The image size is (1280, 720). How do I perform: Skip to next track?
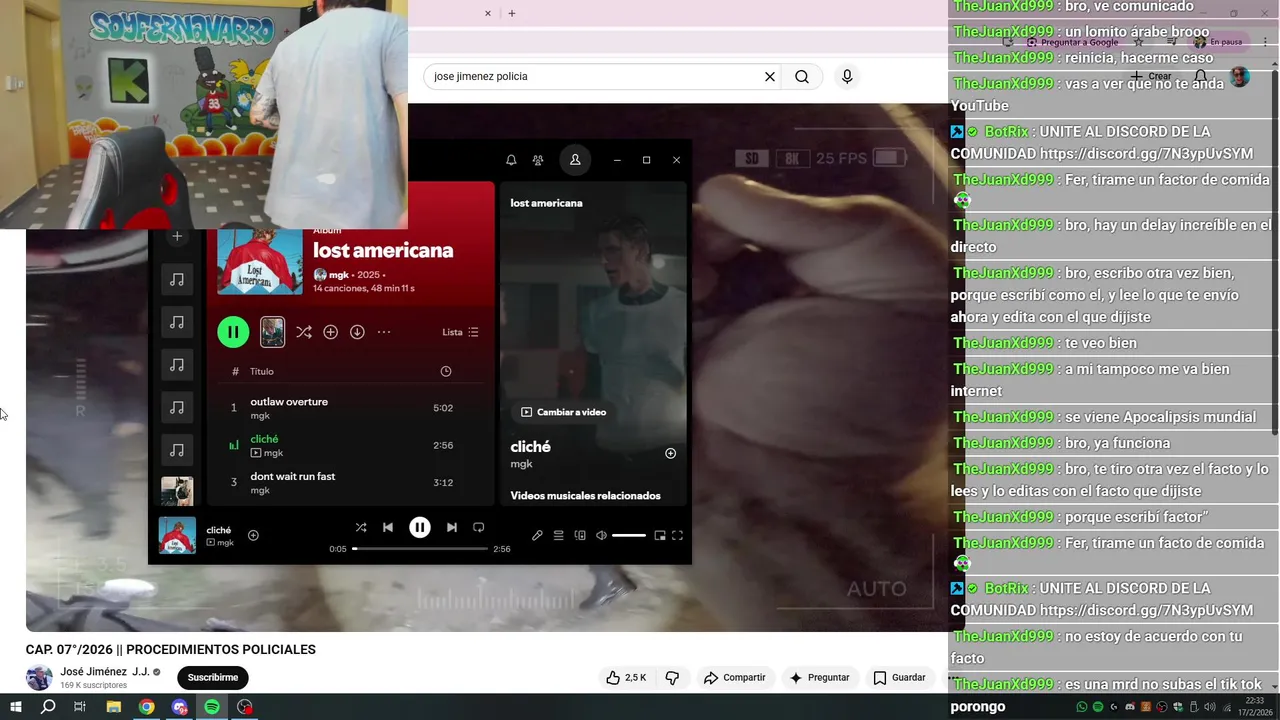452,528
